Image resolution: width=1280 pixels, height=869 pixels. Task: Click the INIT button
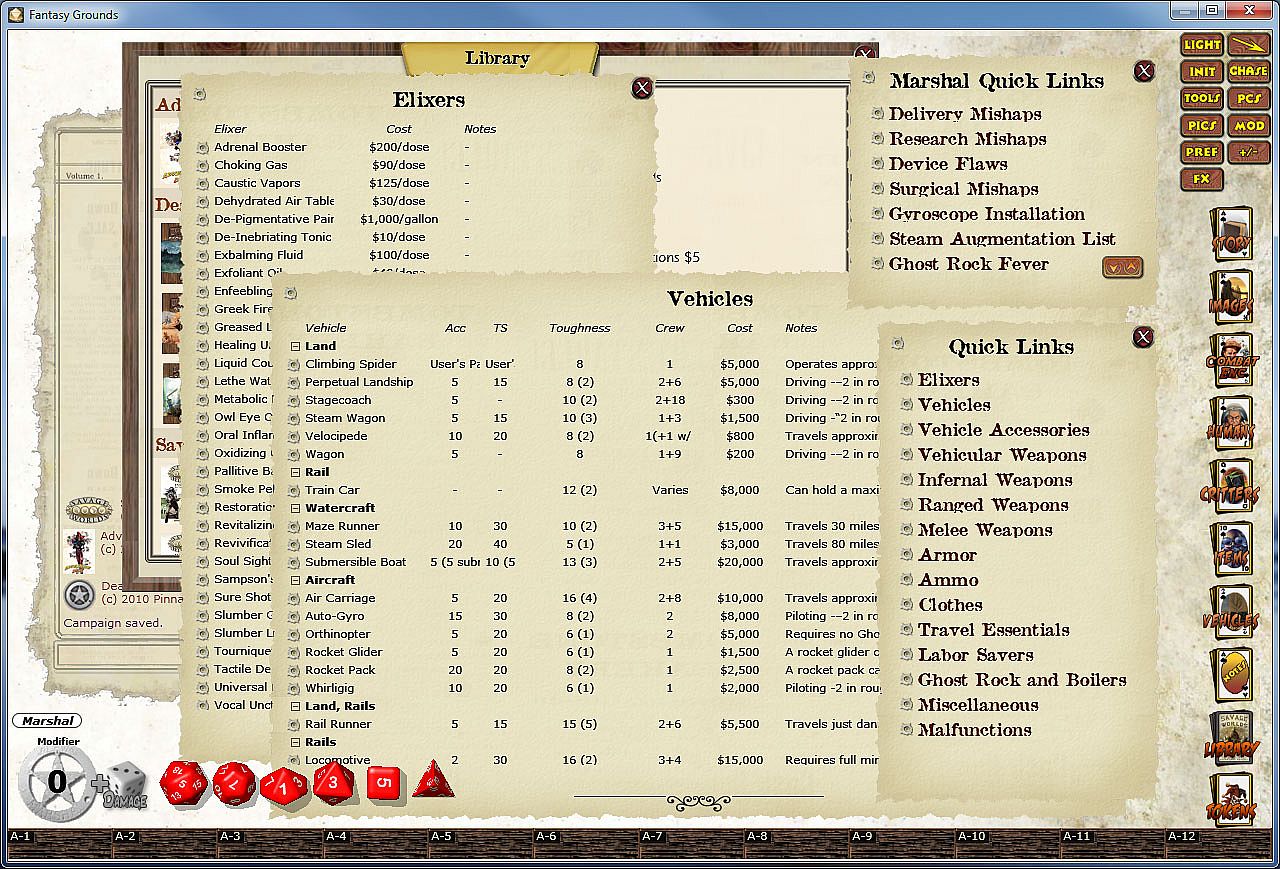1202,72
